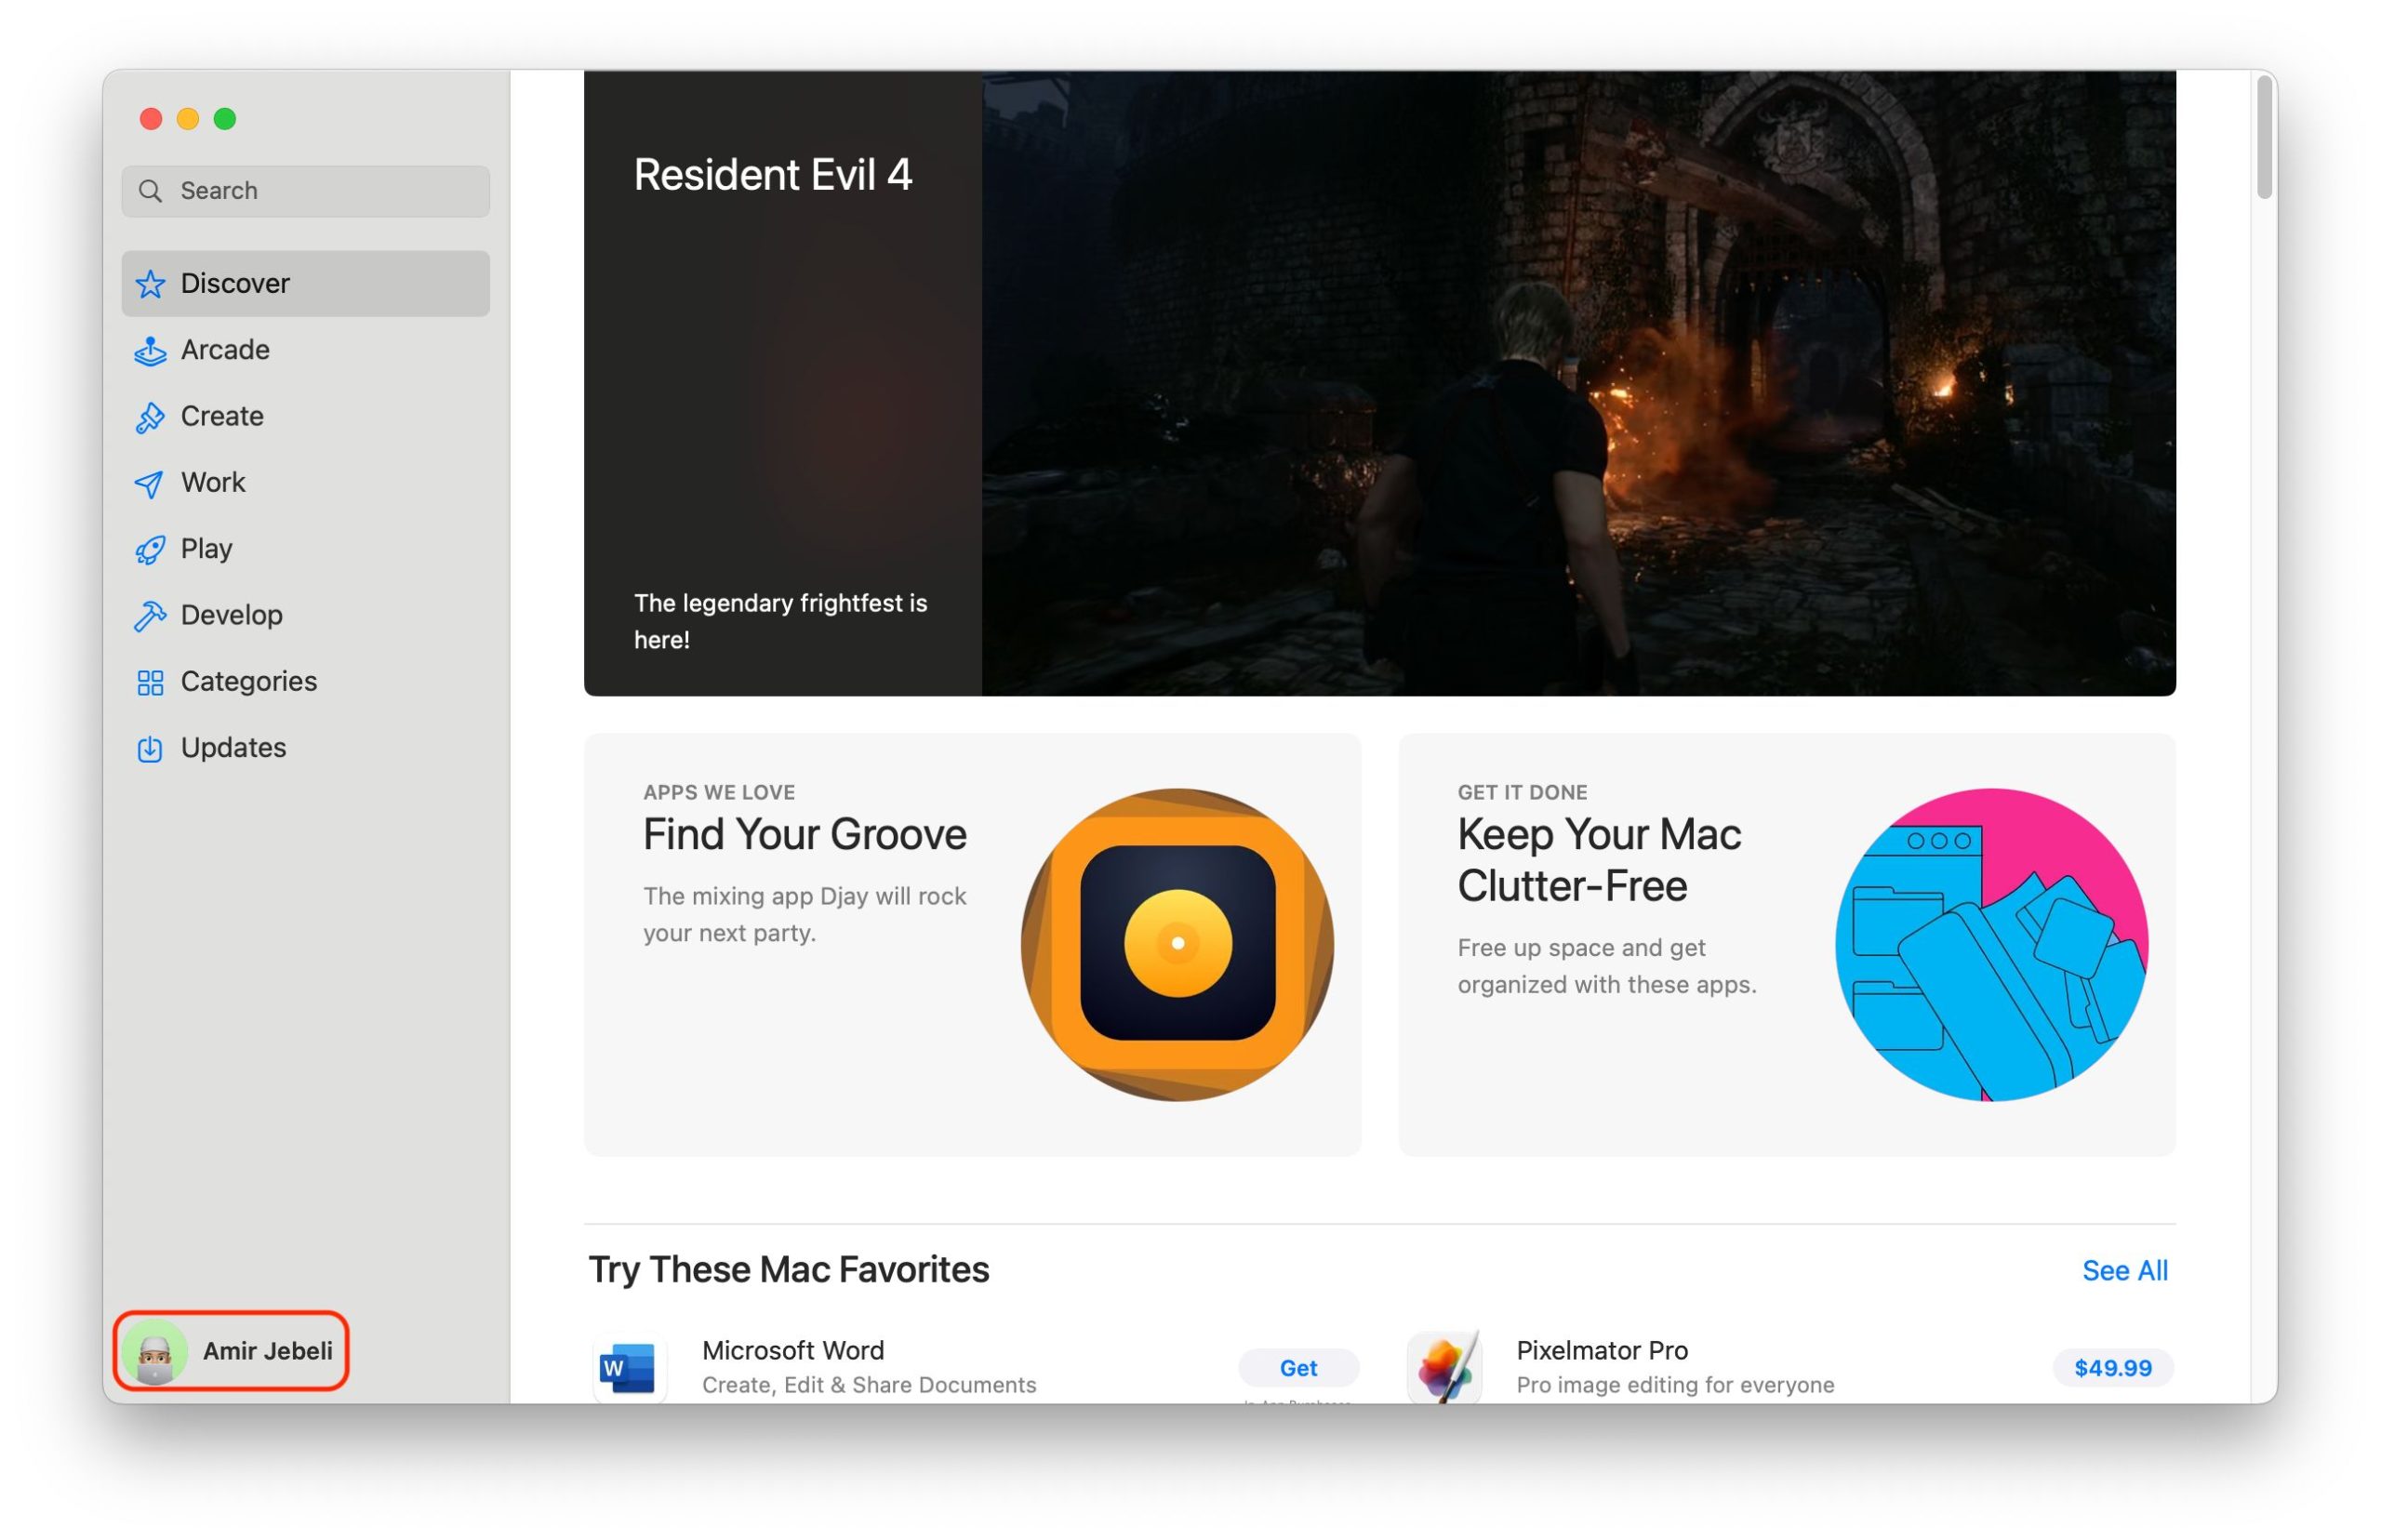Click the Arcade joystick icon
2381x1540 pixels.
click(x=150, y=351)
